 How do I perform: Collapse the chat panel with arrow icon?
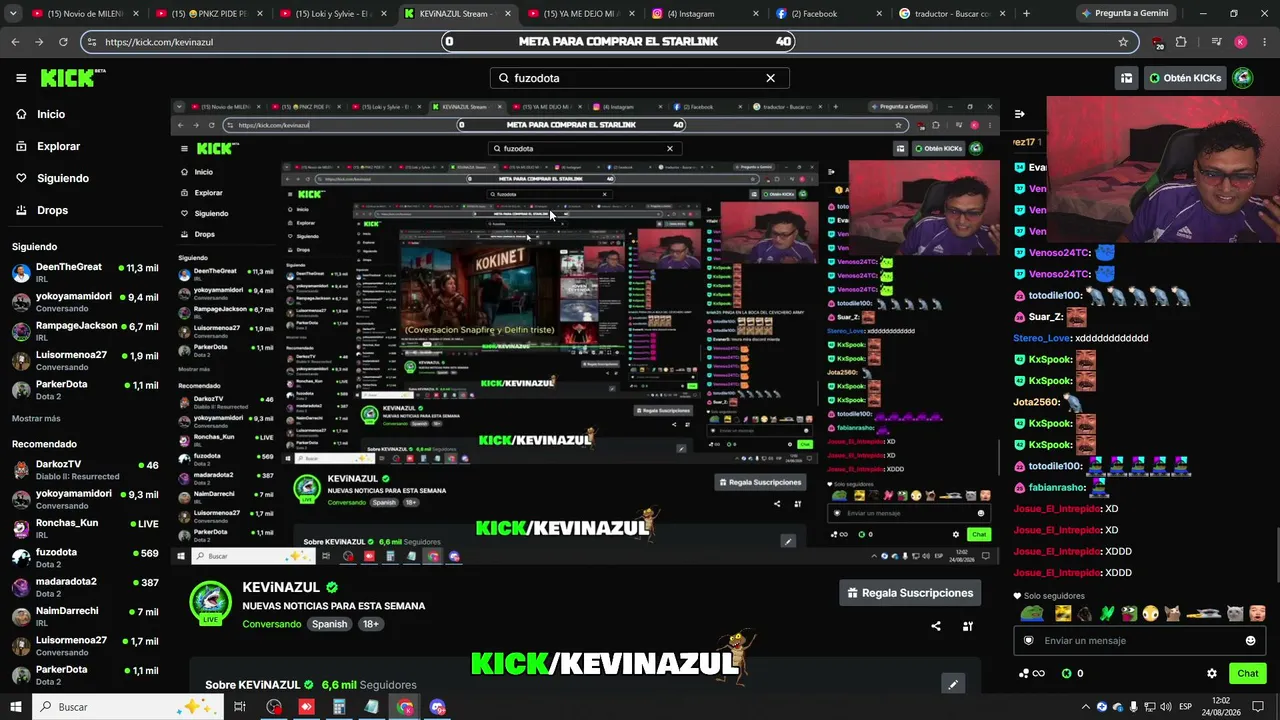(x=1019, y=114)
